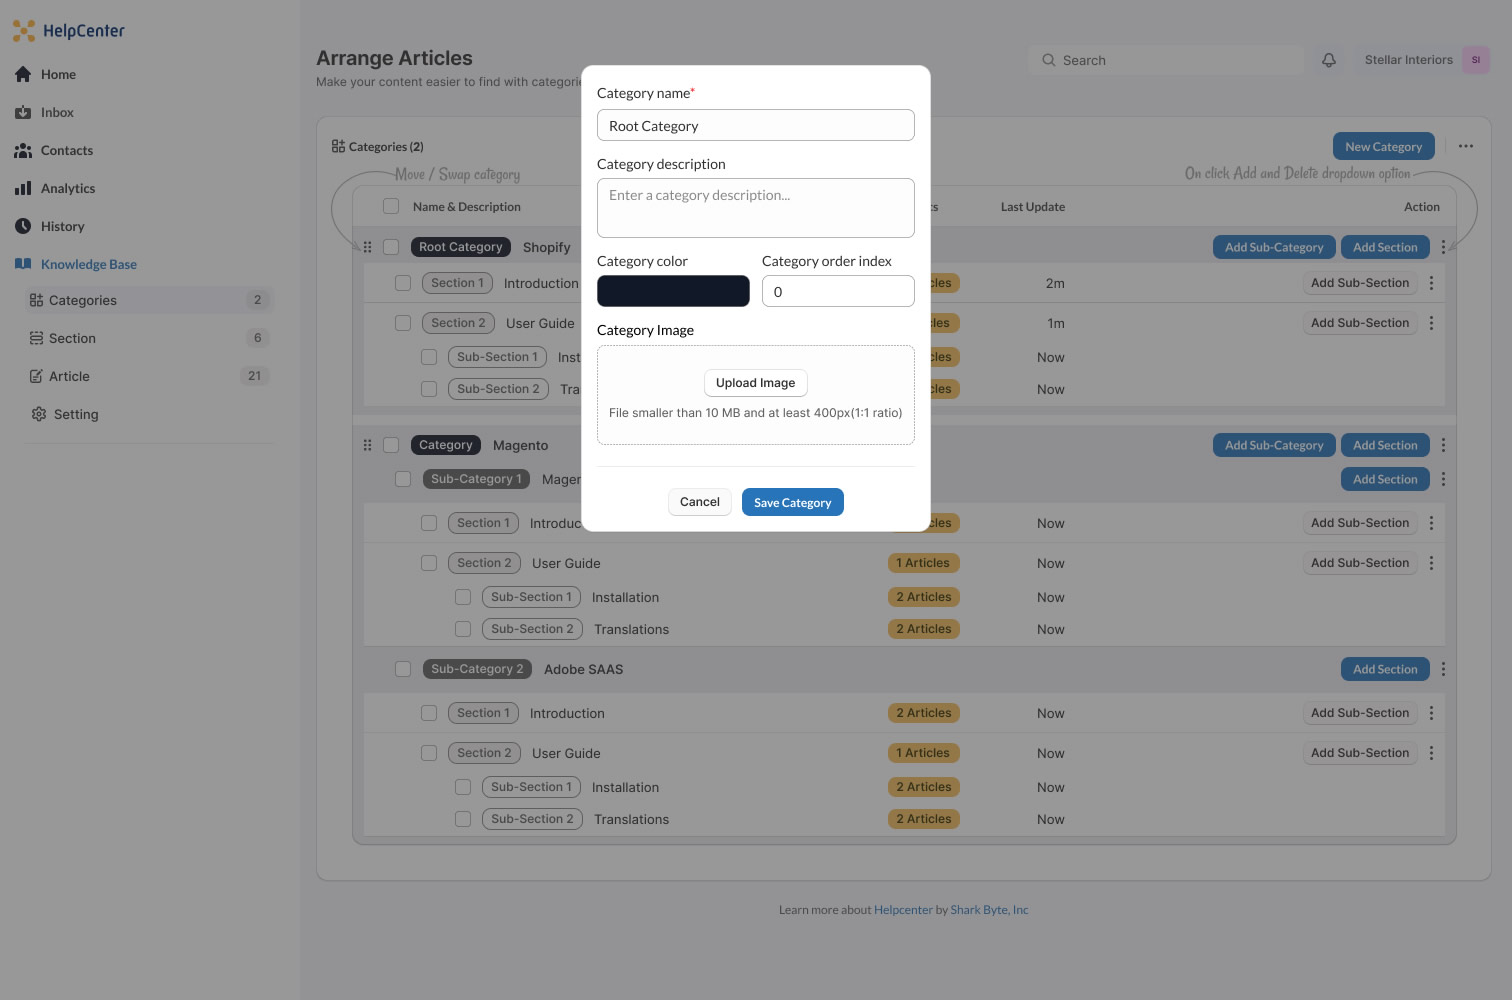Open the three-dot menu beside New Category
This screenshot has width=1512, height=1000.
tap(1466, 146)
